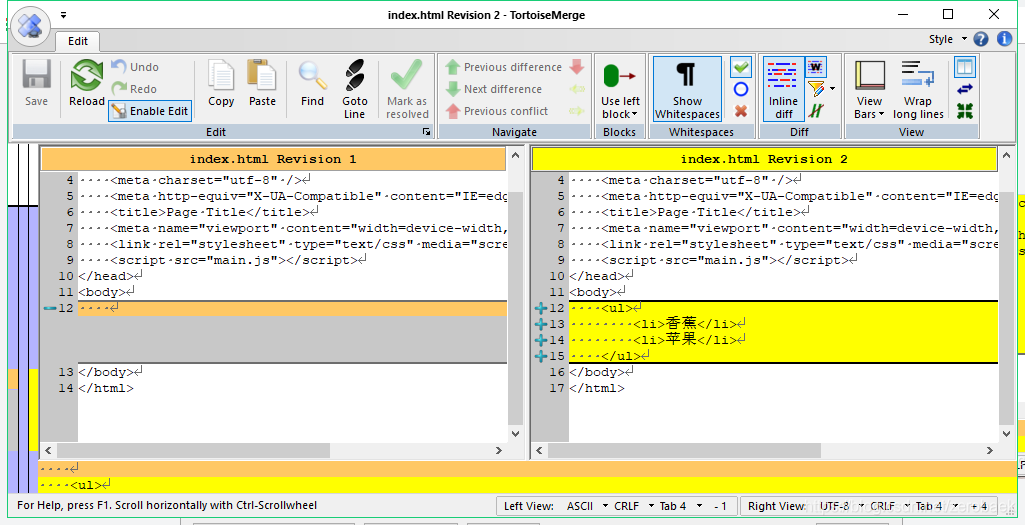Toggle Enable Edit mode
This screenshot has height=525, width=1025.
pyautogui.click(x=150, y=111)
